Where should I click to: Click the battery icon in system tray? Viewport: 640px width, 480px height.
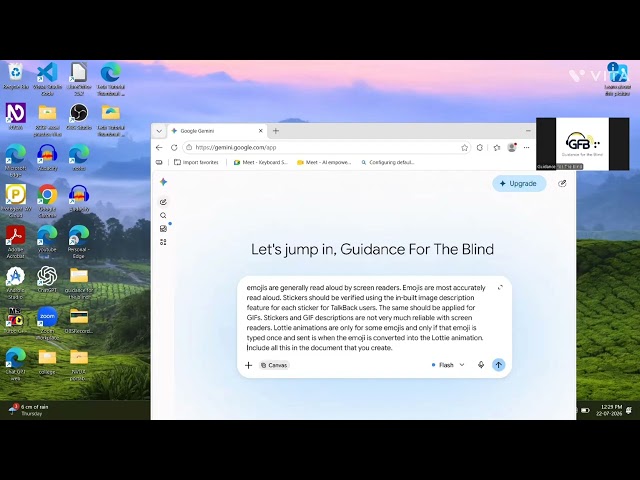(x=585, y=410)
